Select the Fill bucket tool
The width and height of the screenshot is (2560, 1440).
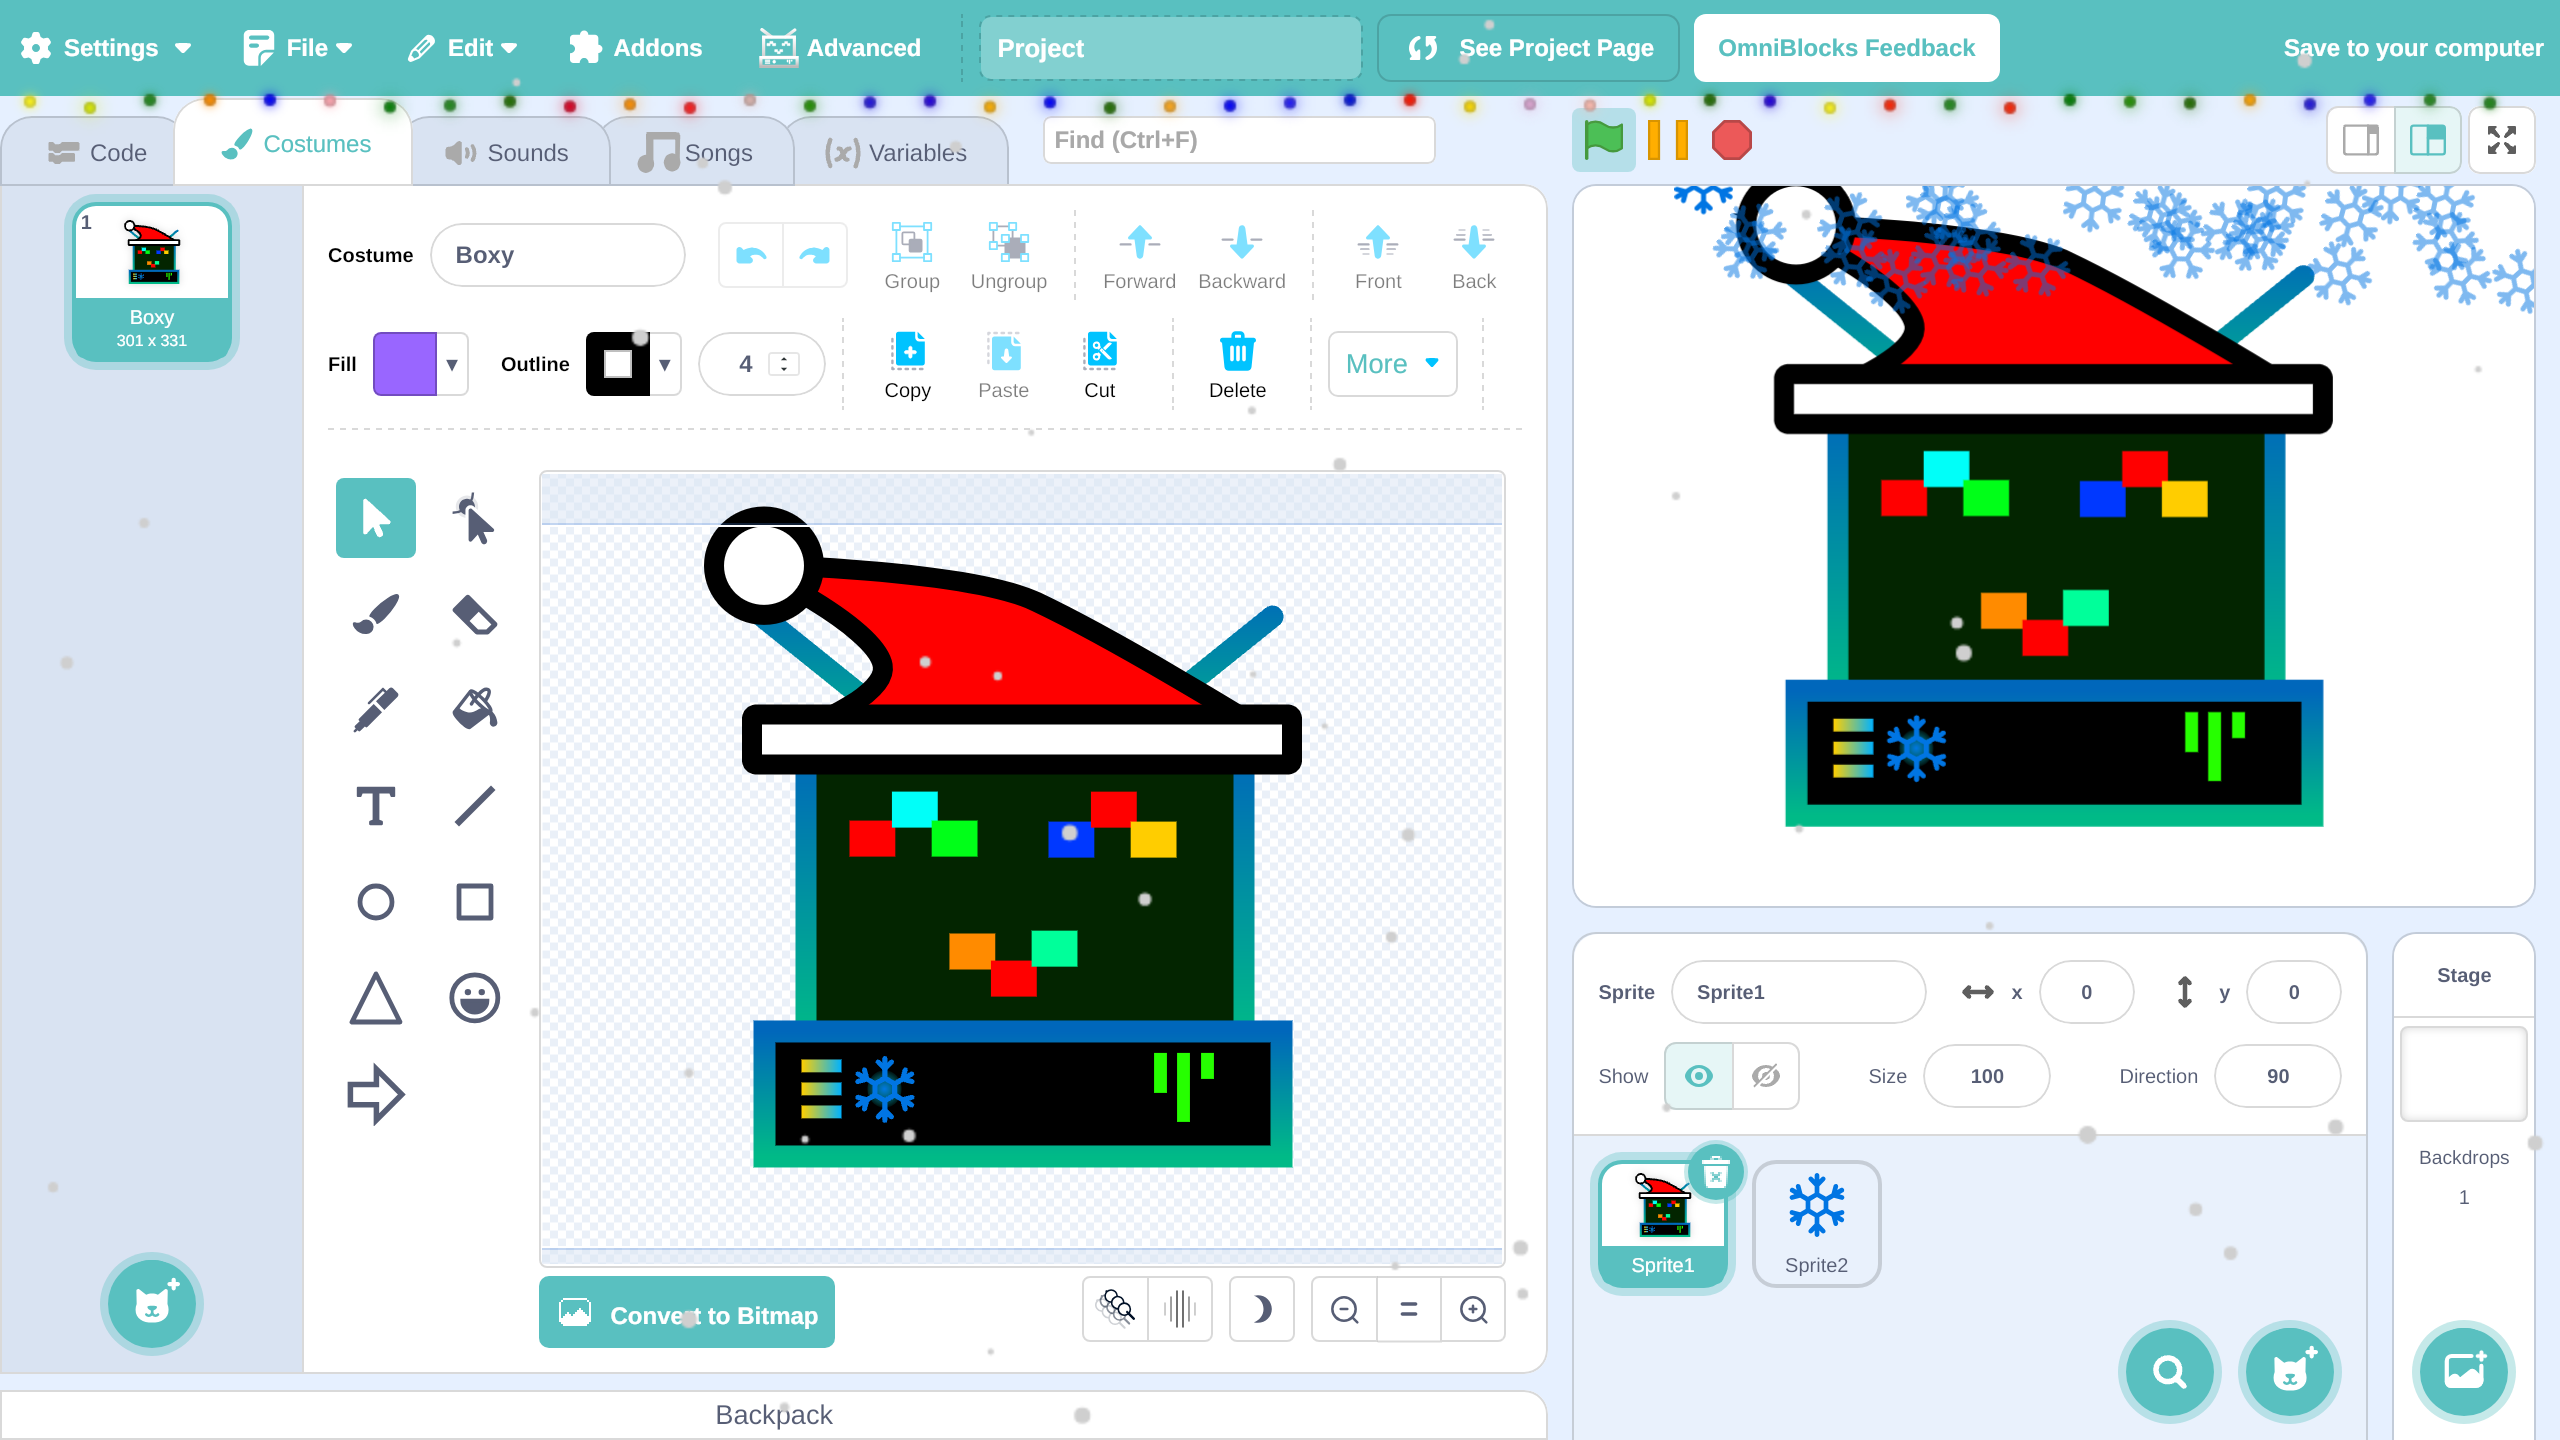(474, 709)
